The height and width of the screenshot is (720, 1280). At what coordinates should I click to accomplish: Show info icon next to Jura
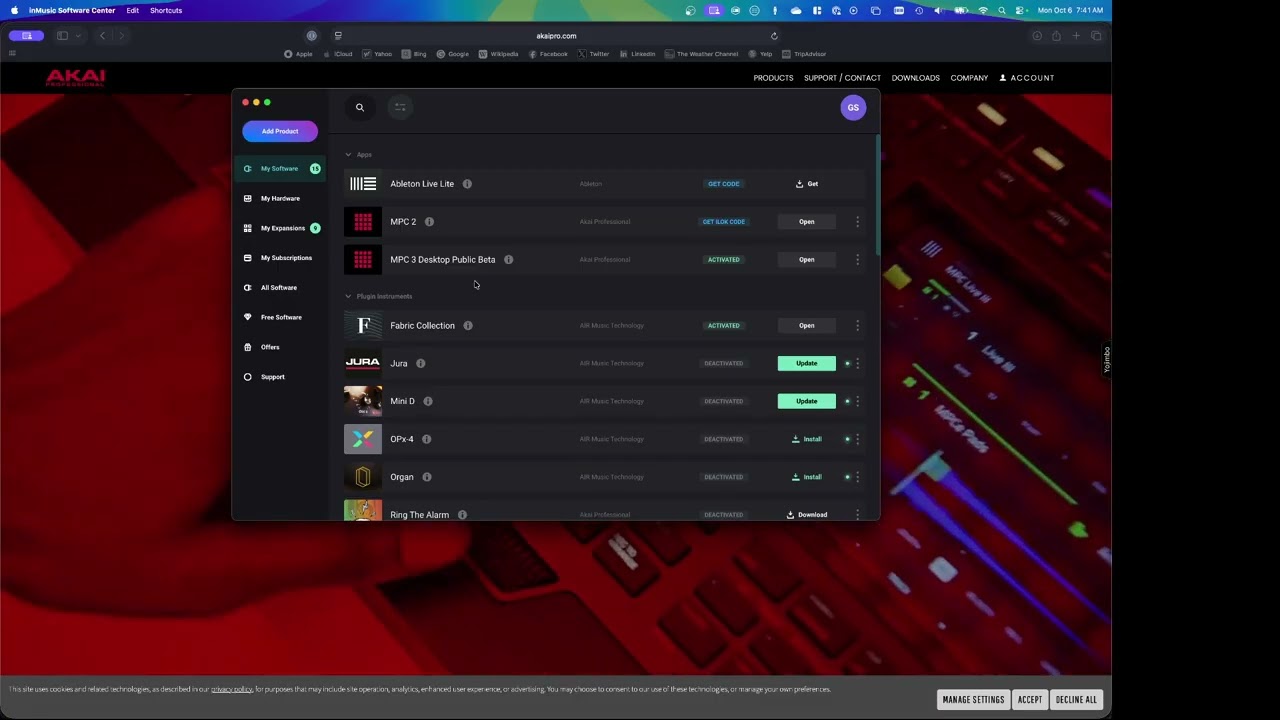tap(420, 364)
